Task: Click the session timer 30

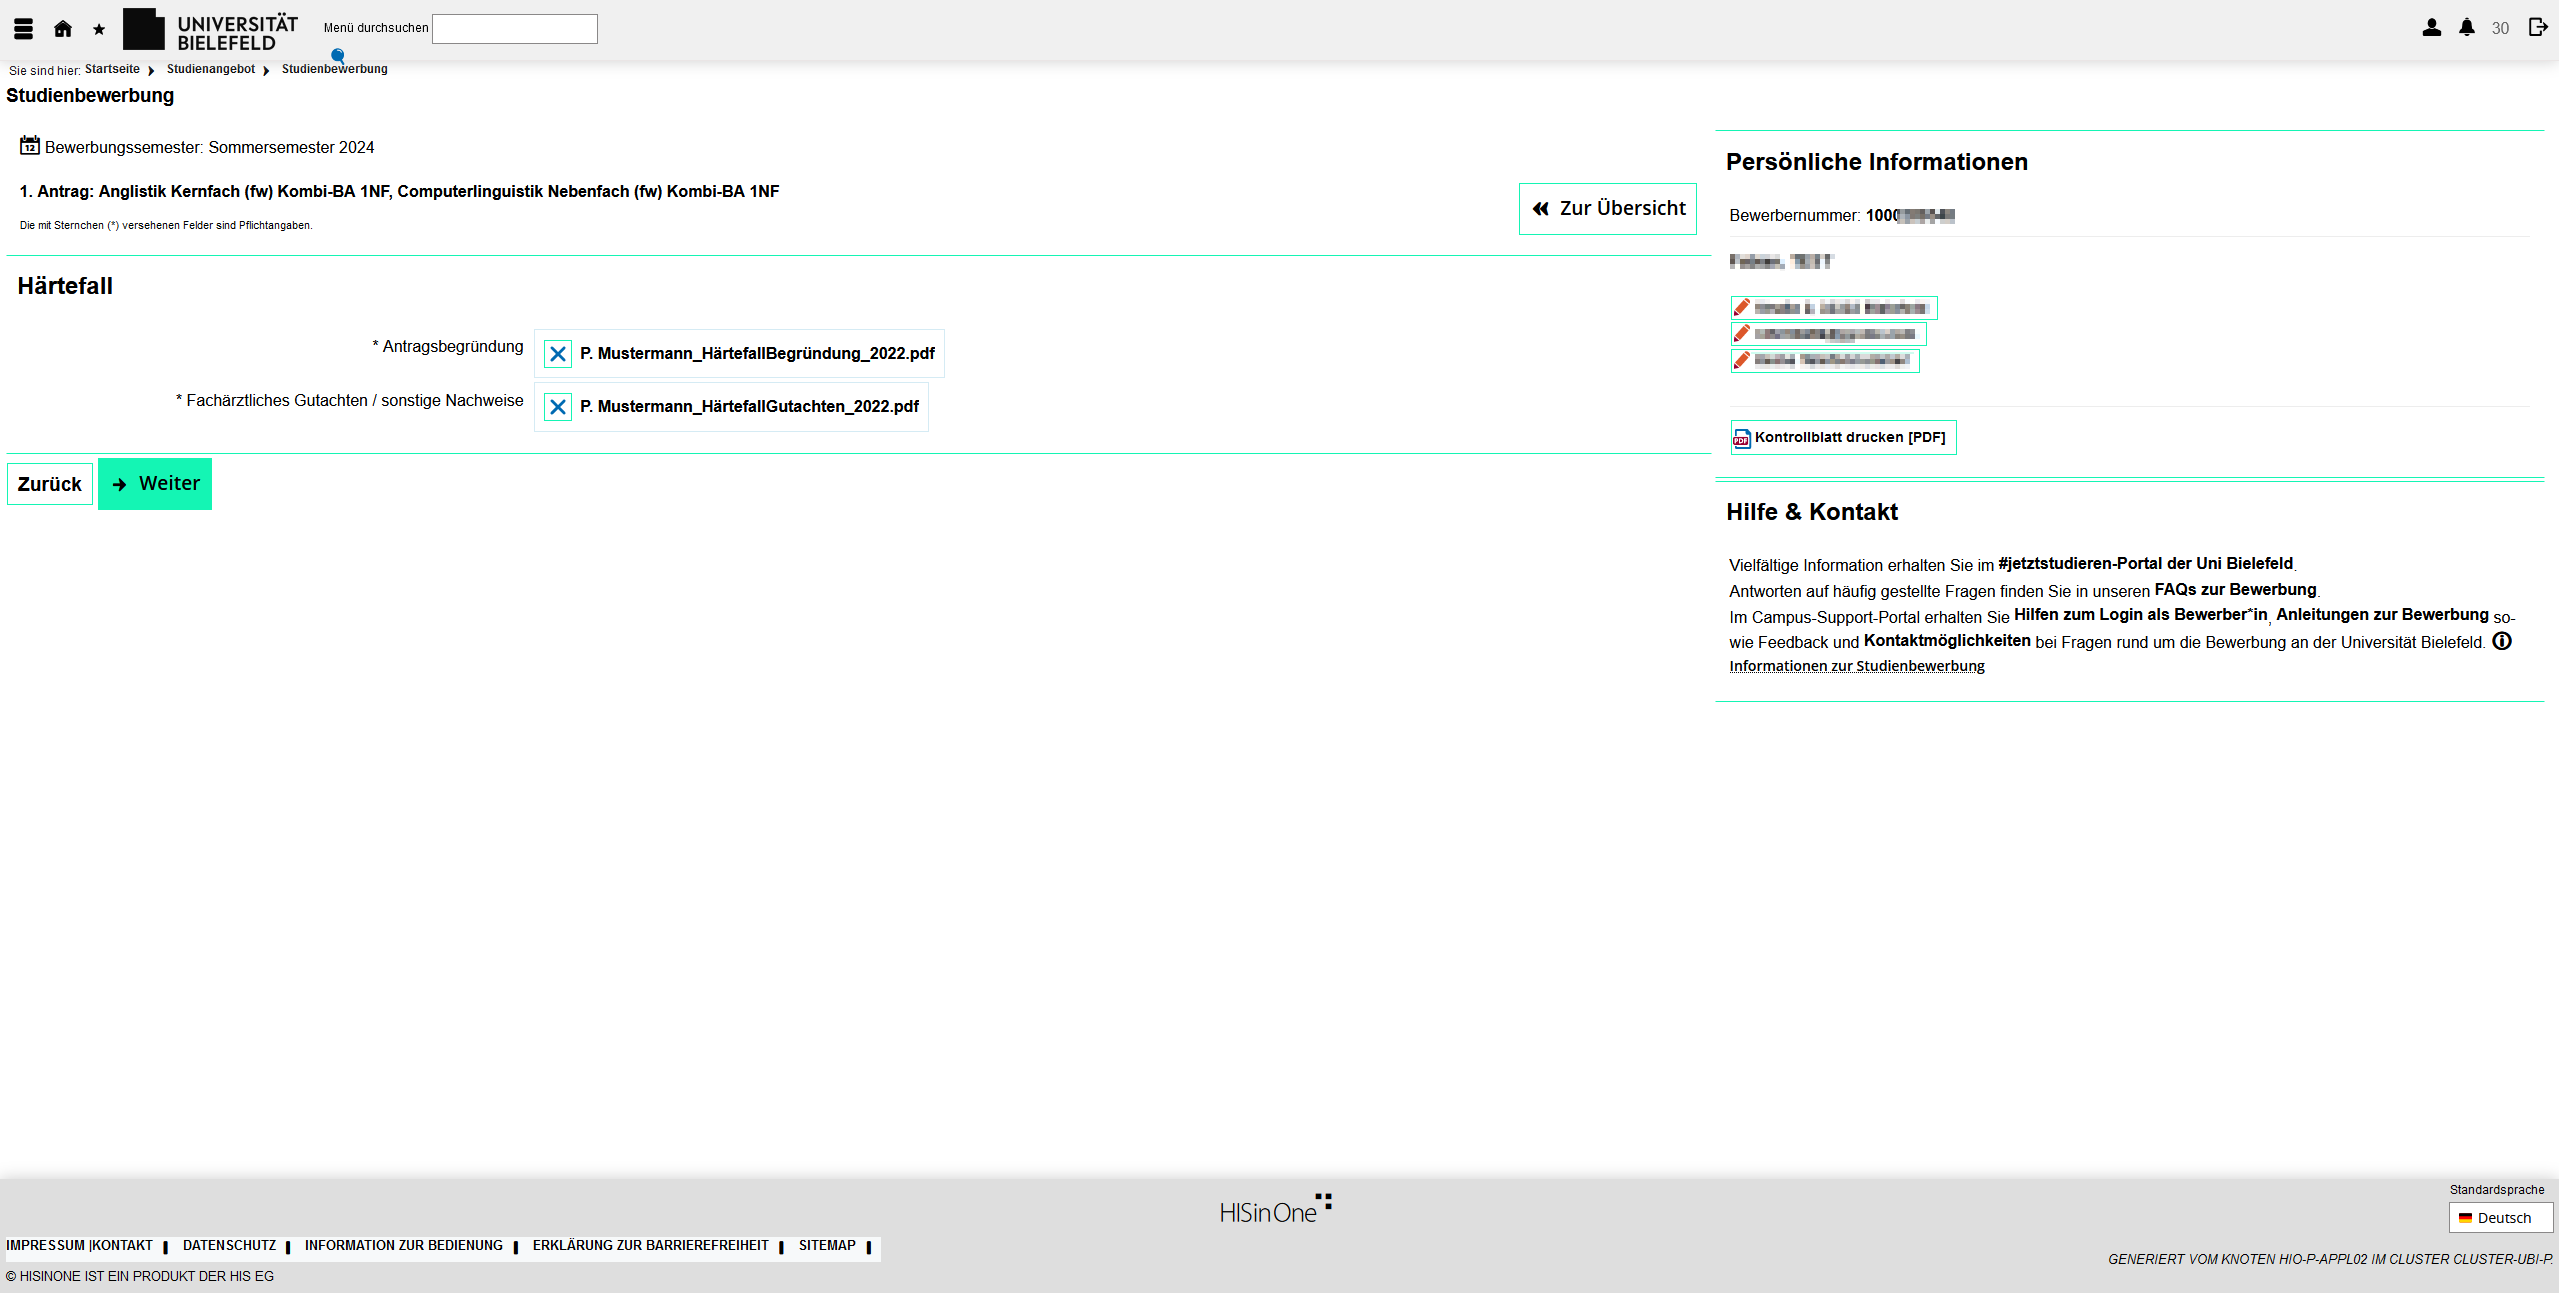Action: pos(2500,29)
